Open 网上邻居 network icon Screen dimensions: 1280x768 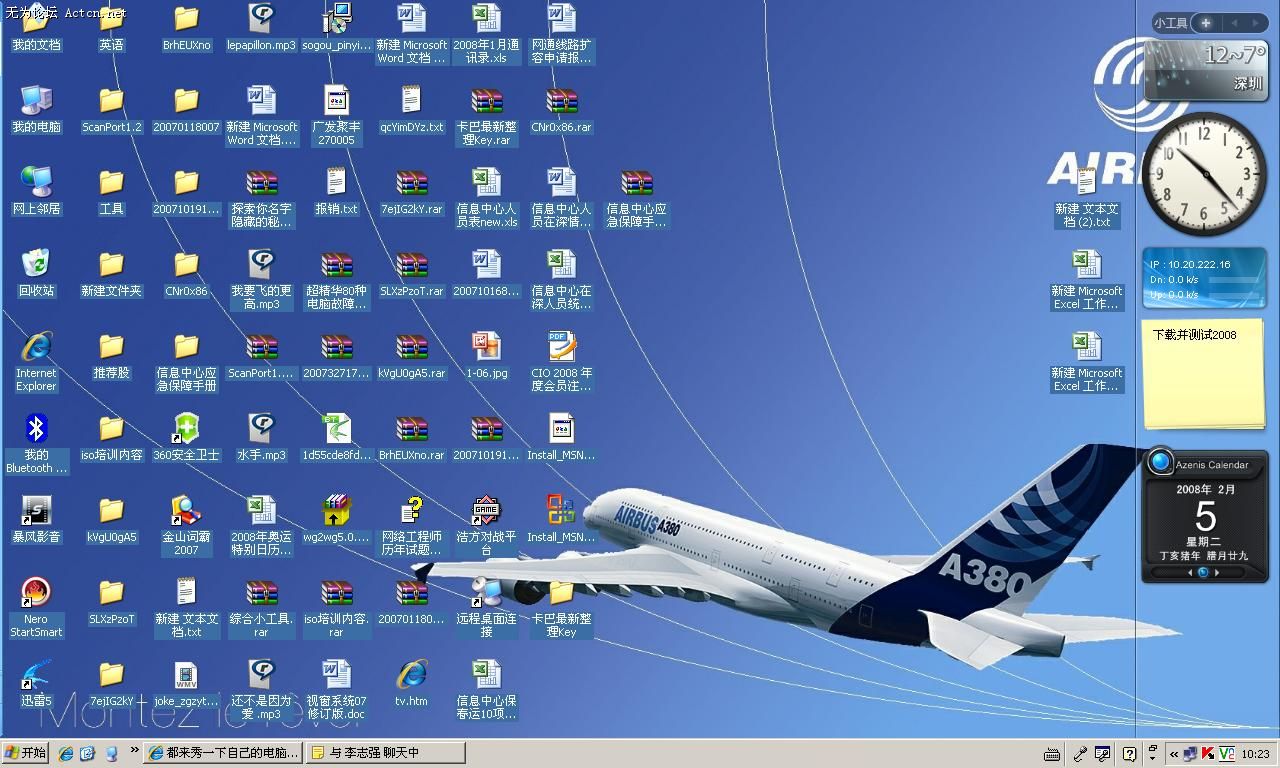pyautogui.click(x=36, y=192)
